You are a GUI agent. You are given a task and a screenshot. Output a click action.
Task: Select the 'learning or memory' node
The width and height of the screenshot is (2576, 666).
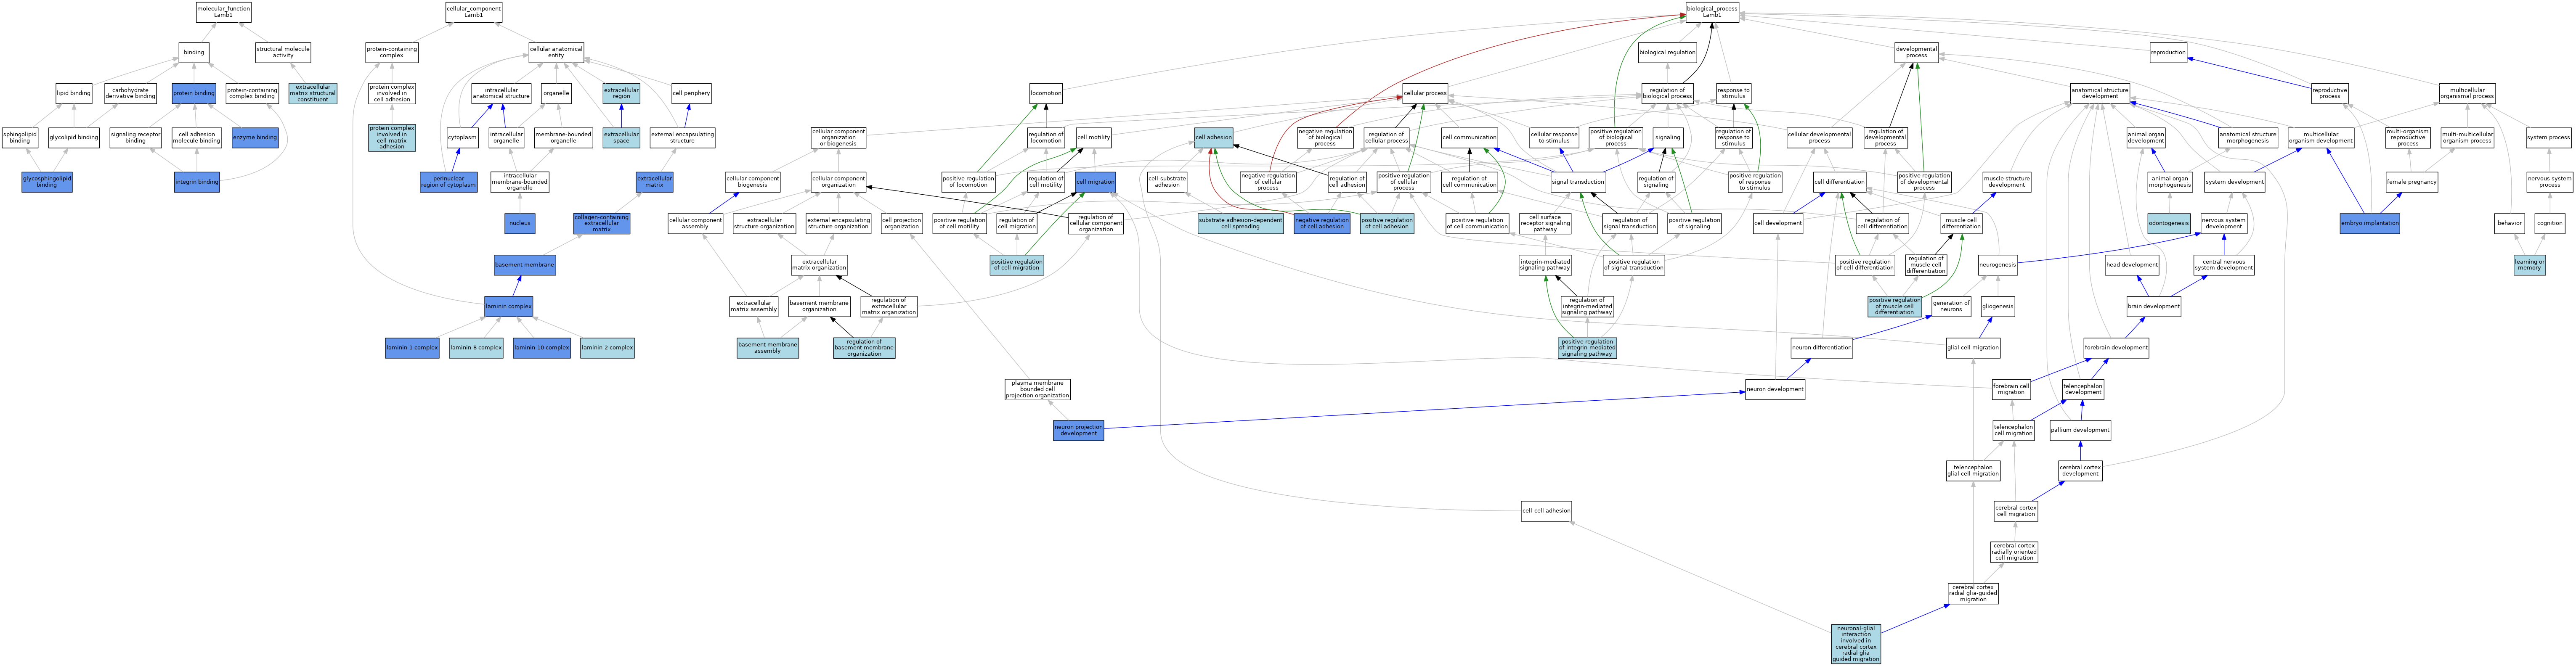point(2530,264)
